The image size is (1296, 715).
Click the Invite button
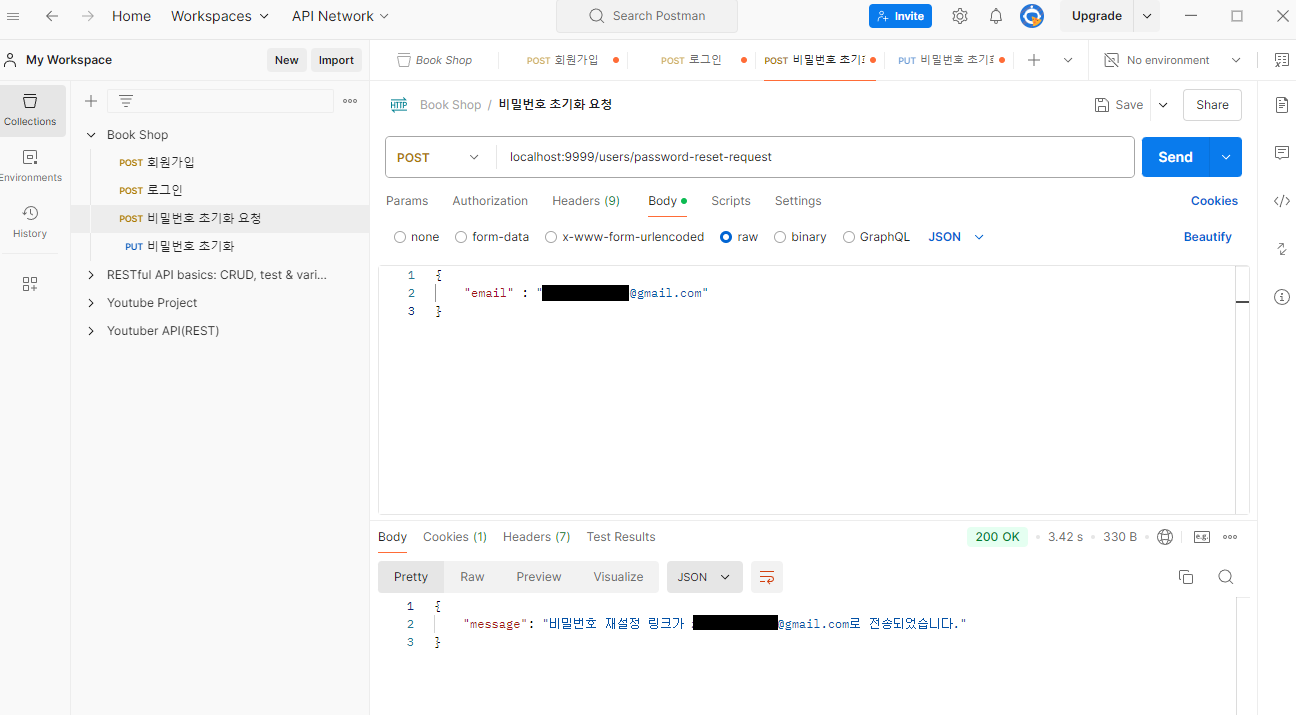900,16
